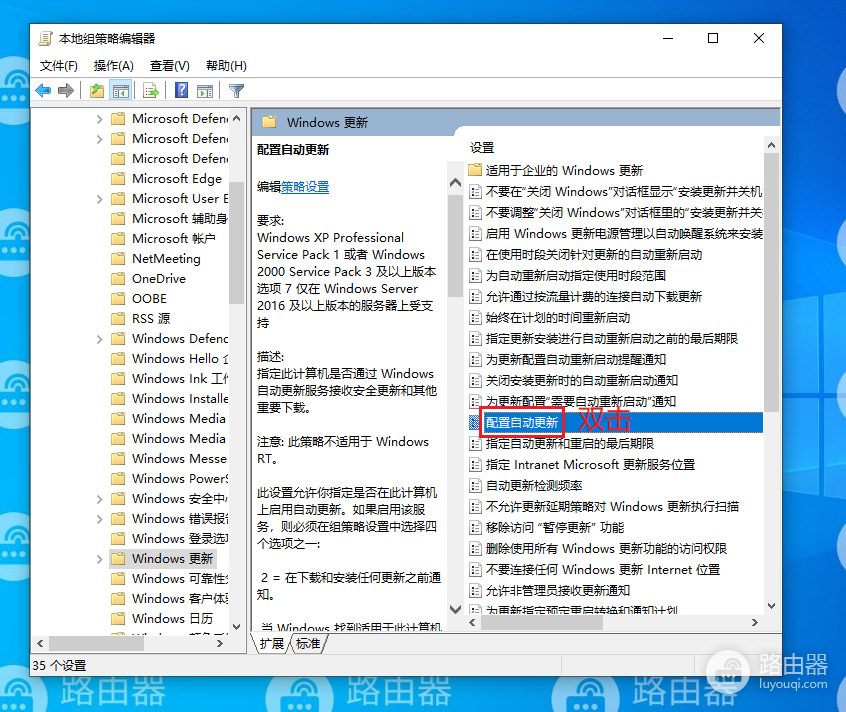Select Windows Installer in the tree
This screenshot has height=712, width=846.
click(180, 399)
